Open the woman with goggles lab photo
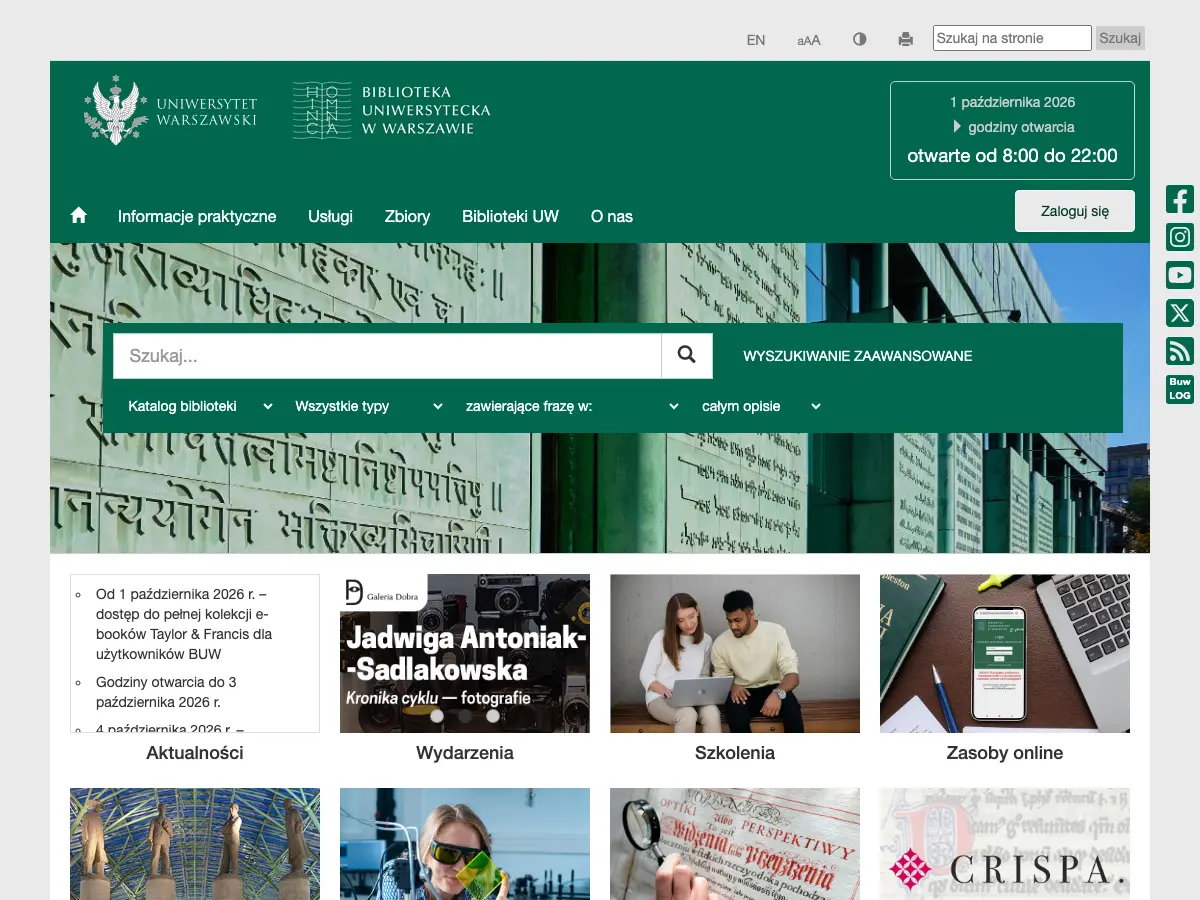The width and height of the screenshot is (1200, 900). [465, 844]
